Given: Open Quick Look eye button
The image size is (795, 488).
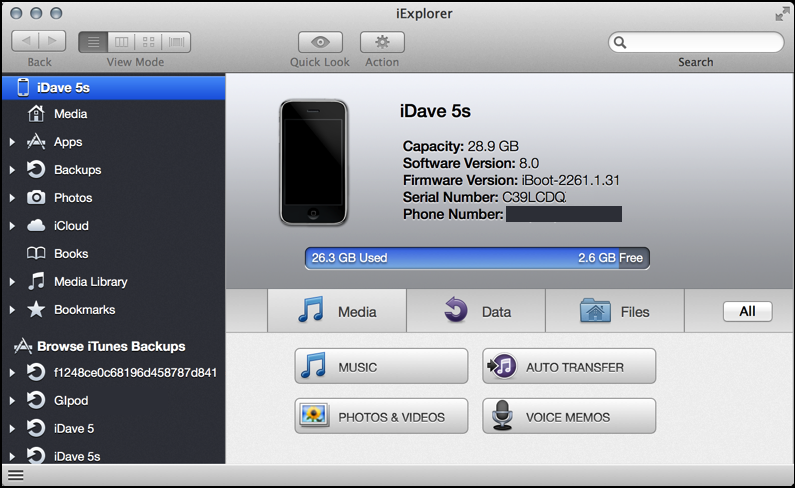Looking at the screenshot, I should (x=320, y=42).
